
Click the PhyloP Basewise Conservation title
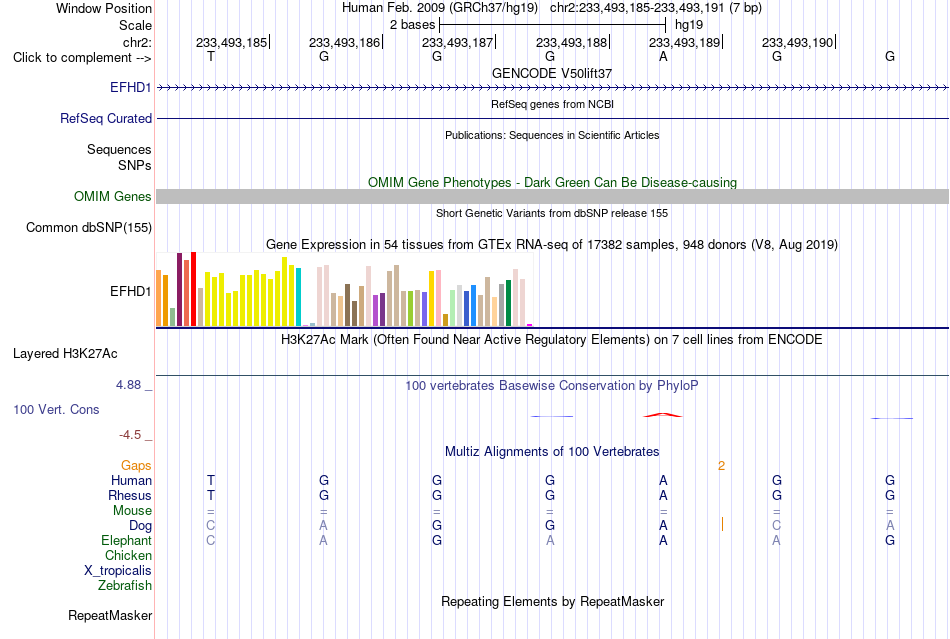(552, 386)
